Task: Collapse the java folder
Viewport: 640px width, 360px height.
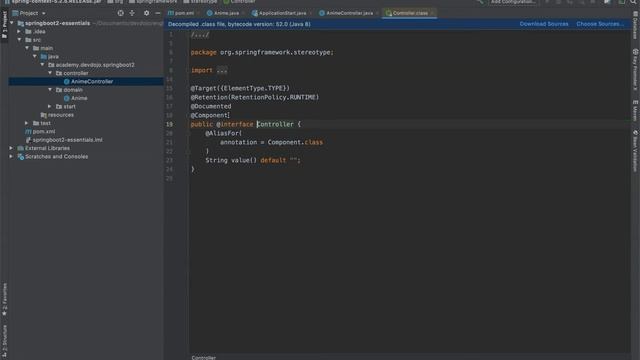Action: (x=35, y=56)
